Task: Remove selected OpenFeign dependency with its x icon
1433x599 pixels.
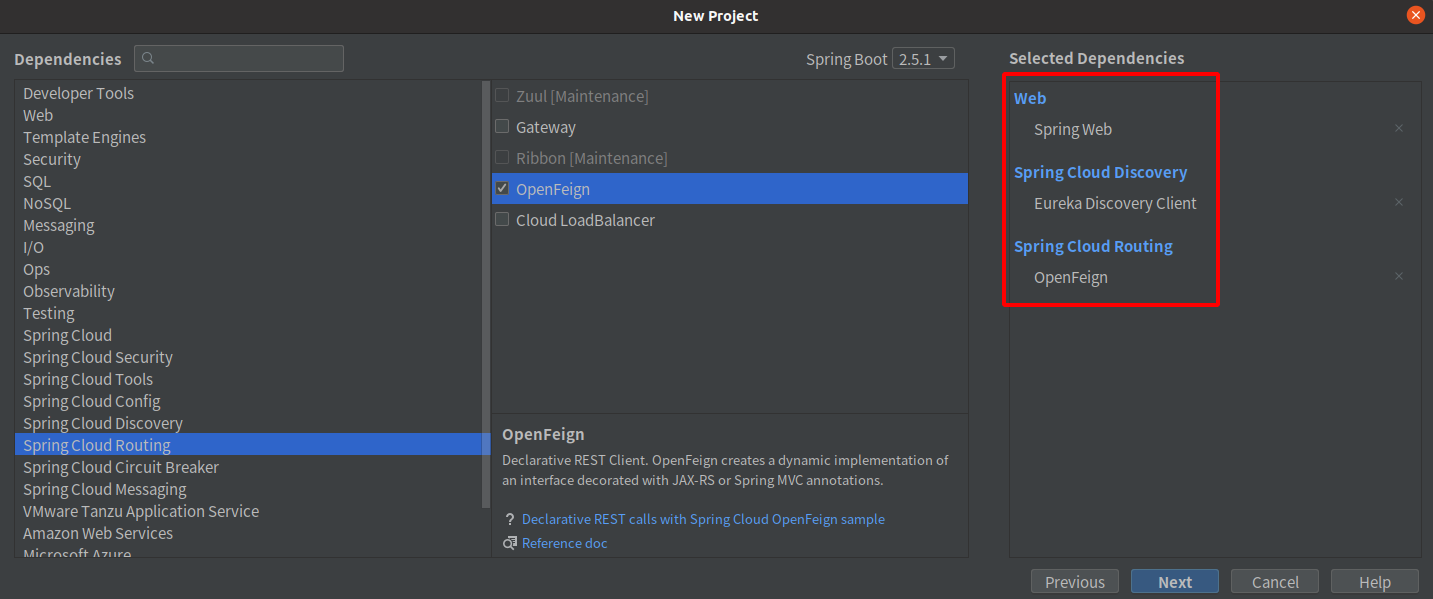Action: click(x=1399, y=276)
